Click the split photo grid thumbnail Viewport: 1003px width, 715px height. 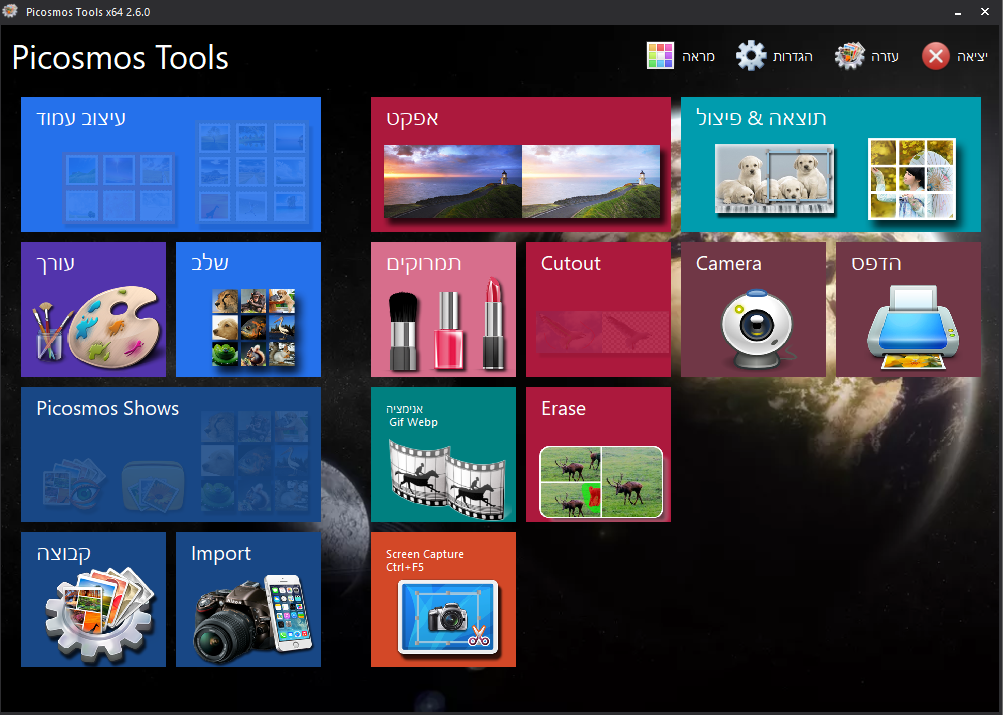click(912, 179)
